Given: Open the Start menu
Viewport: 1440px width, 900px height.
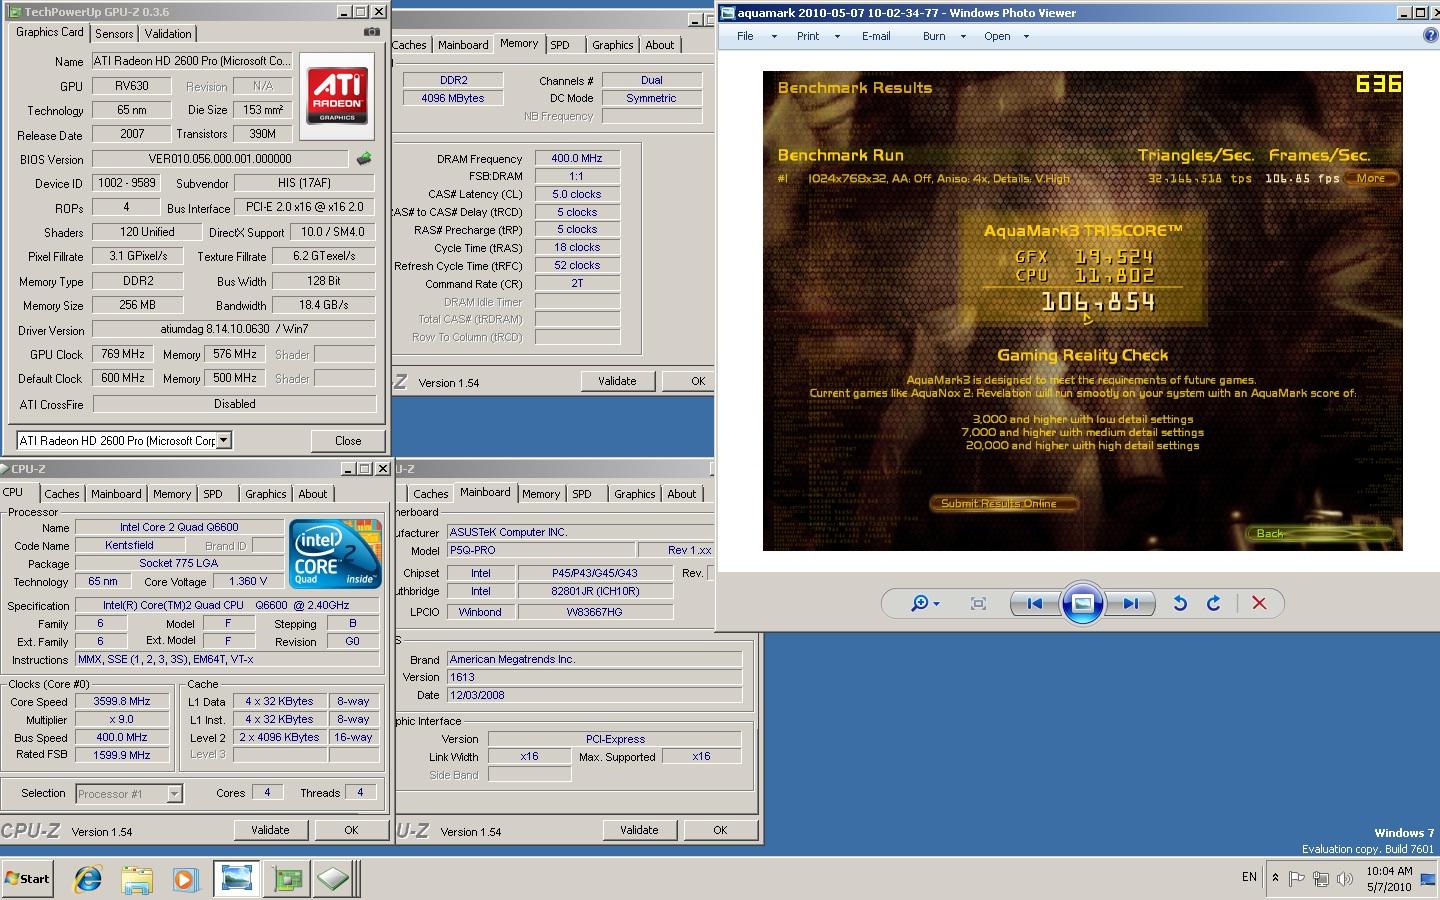Looking at the screenshot, I should click(28, 879).
